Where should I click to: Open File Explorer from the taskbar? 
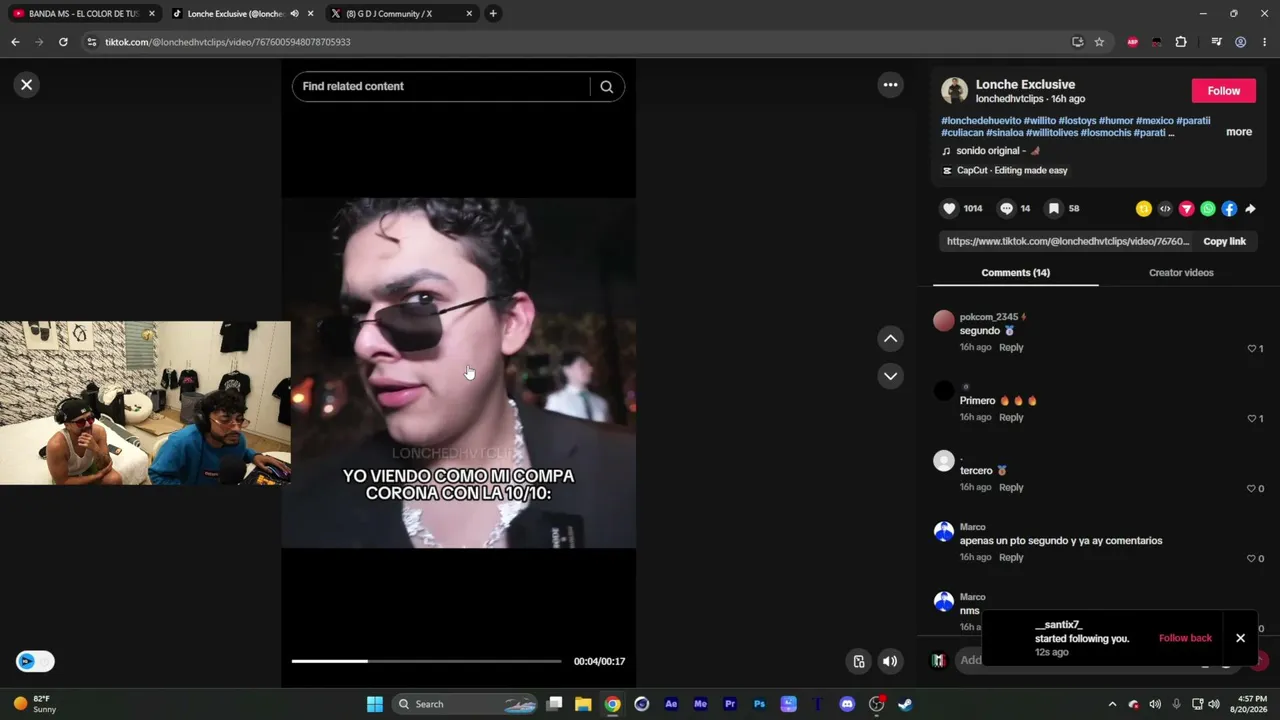(583, 704)
